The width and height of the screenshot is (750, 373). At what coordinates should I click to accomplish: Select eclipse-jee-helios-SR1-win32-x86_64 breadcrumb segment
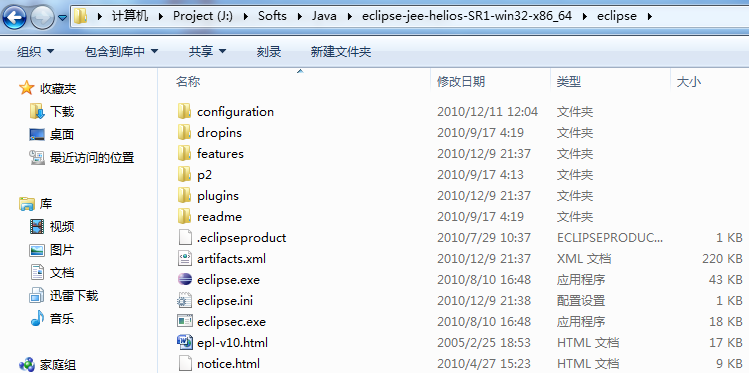[x=467, y=16]
